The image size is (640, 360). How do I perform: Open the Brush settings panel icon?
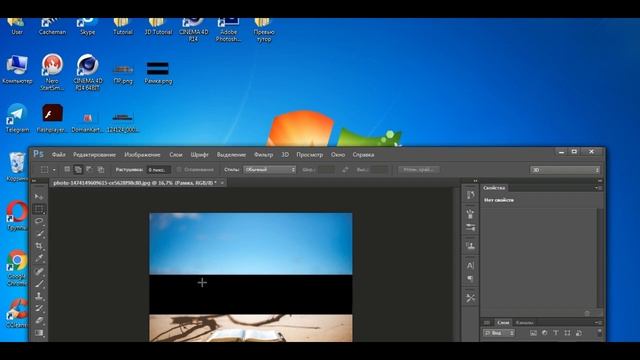[470, 227]
